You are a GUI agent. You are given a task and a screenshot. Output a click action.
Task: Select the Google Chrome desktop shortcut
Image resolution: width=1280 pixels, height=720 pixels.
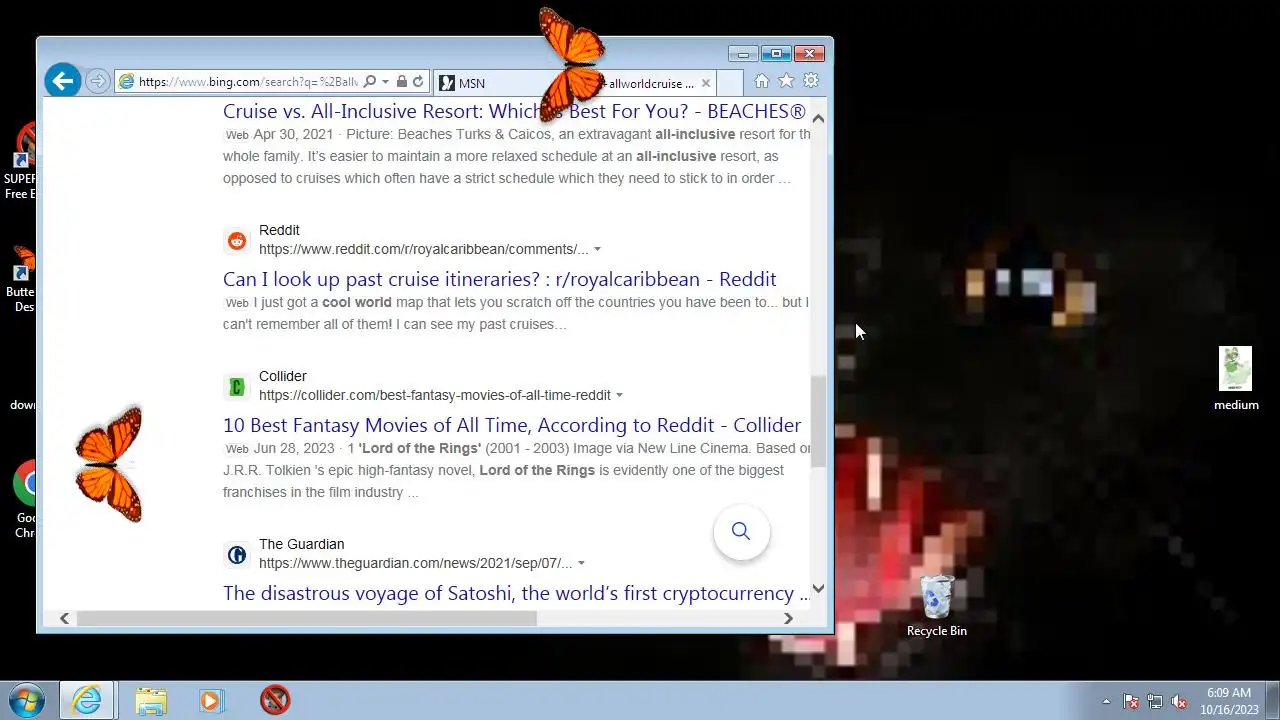[26, 498]
